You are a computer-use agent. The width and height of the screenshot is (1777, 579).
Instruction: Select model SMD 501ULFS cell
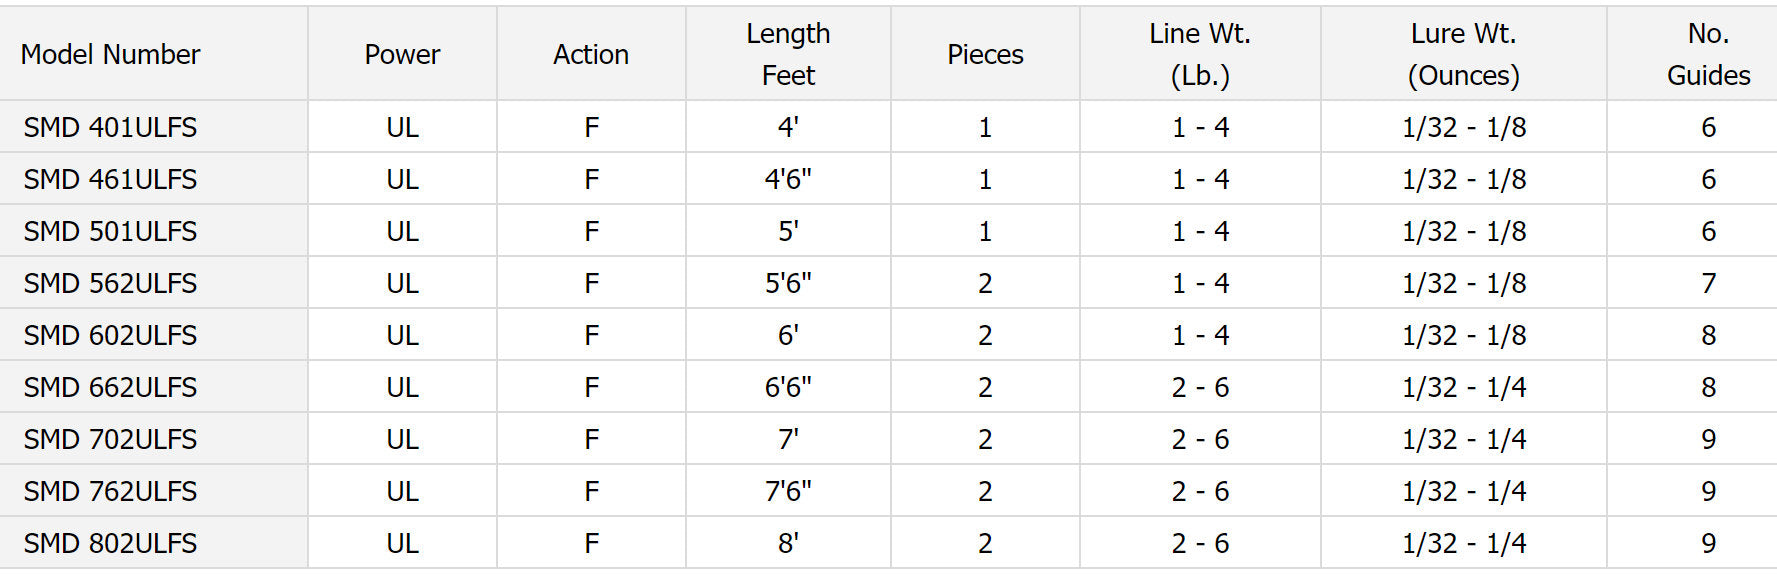pos(110,231)
